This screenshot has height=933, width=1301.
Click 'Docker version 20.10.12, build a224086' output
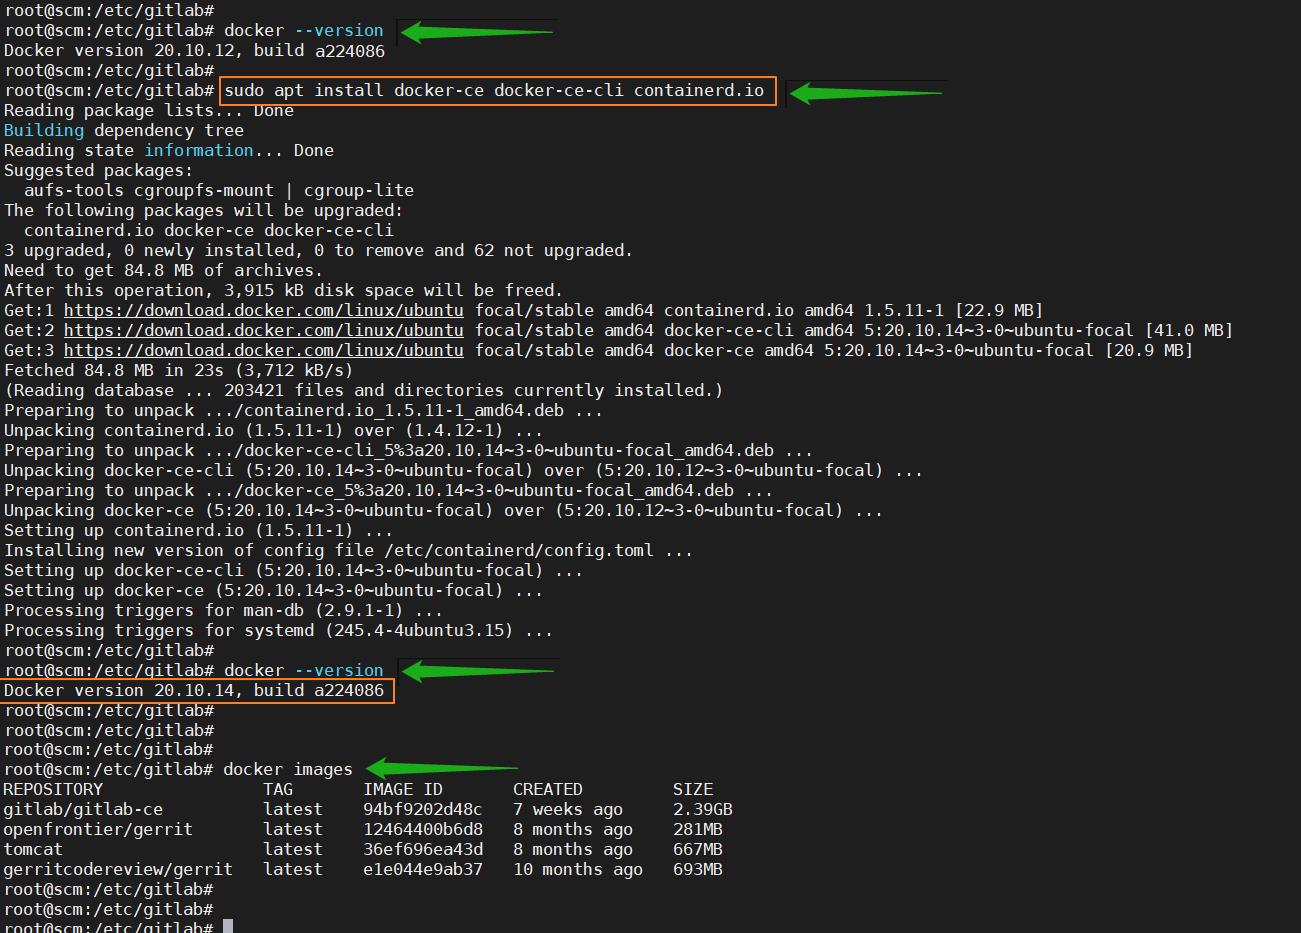click(194, 50)
